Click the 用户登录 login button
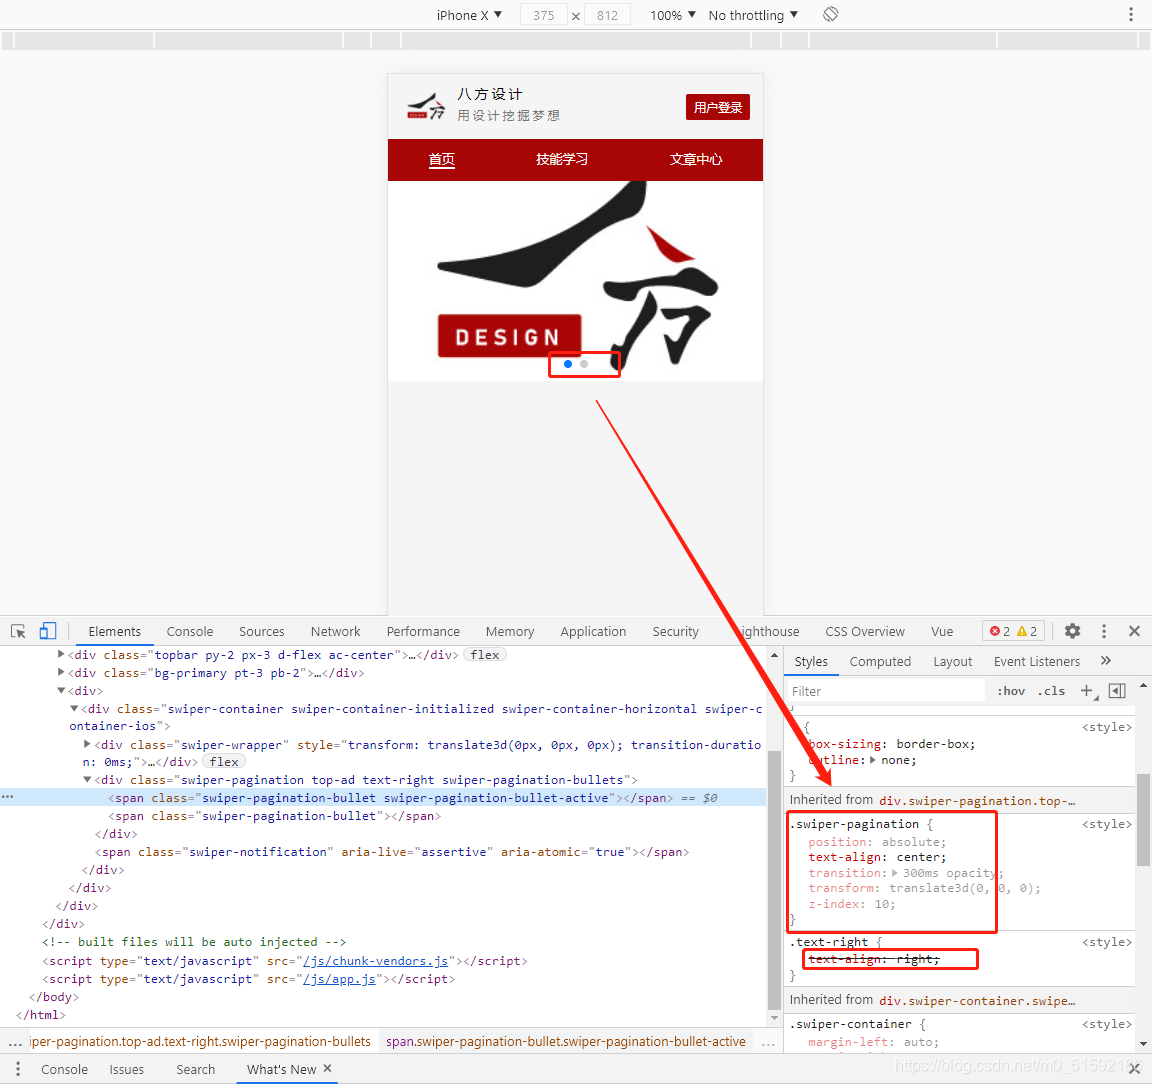The width and height of the screenshot is (1152, 1084). 718,107
